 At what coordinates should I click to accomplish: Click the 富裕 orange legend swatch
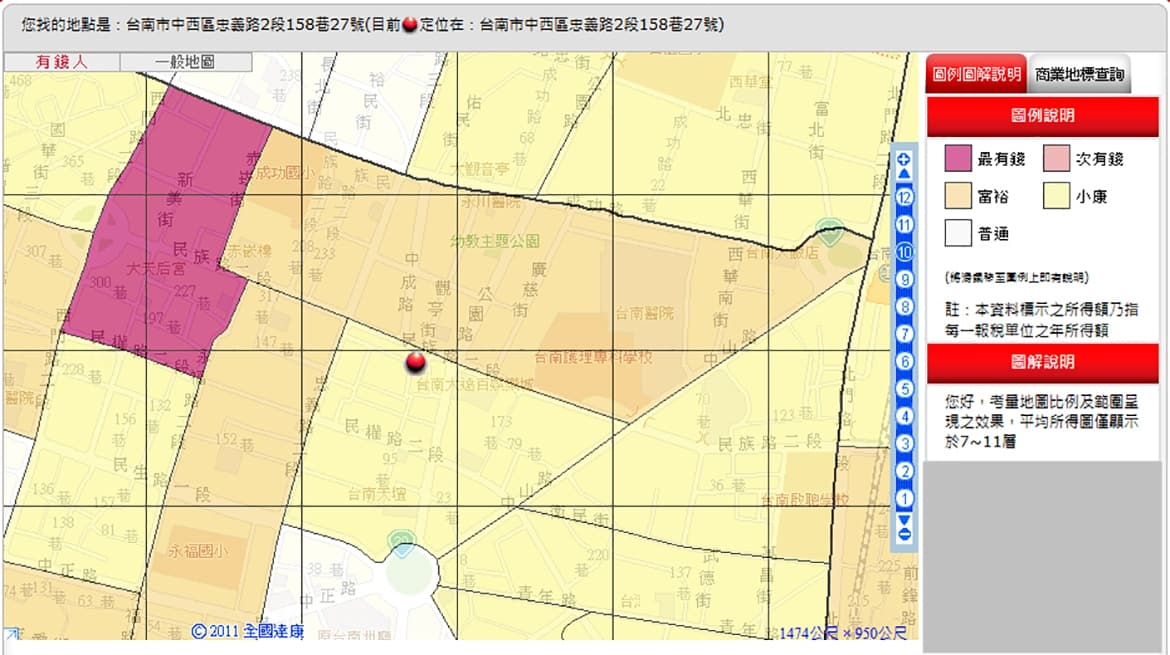pyautogui.click(x=958, y=196)
